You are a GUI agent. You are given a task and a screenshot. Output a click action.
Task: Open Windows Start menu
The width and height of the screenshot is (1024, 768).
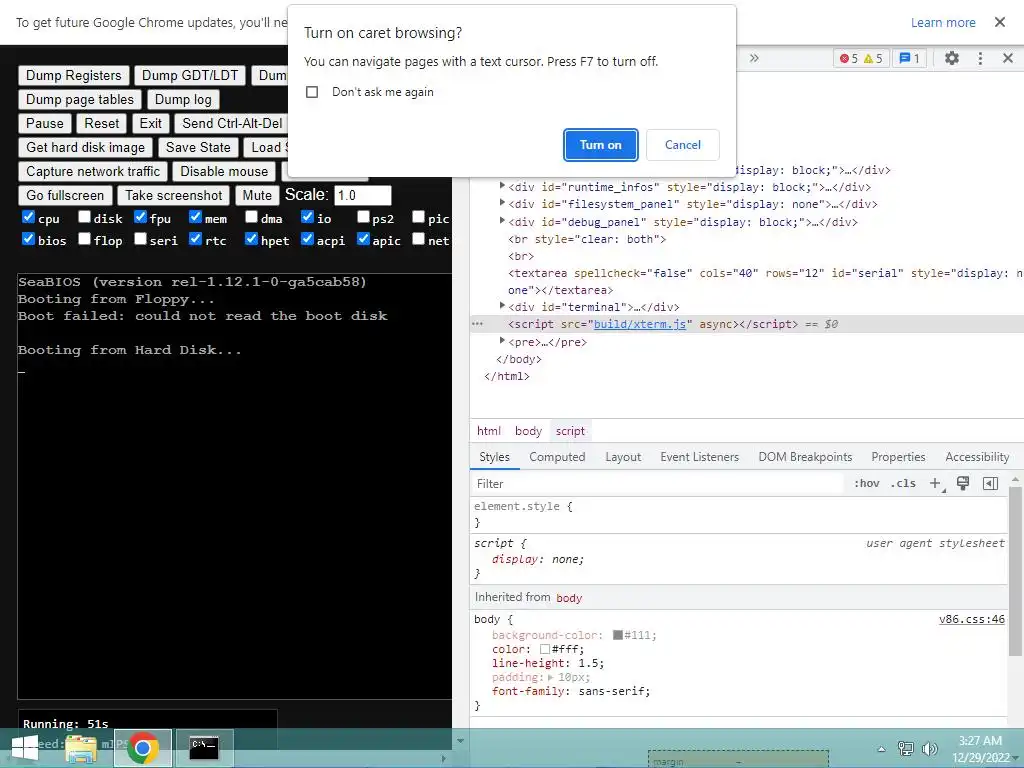point(24,748)
